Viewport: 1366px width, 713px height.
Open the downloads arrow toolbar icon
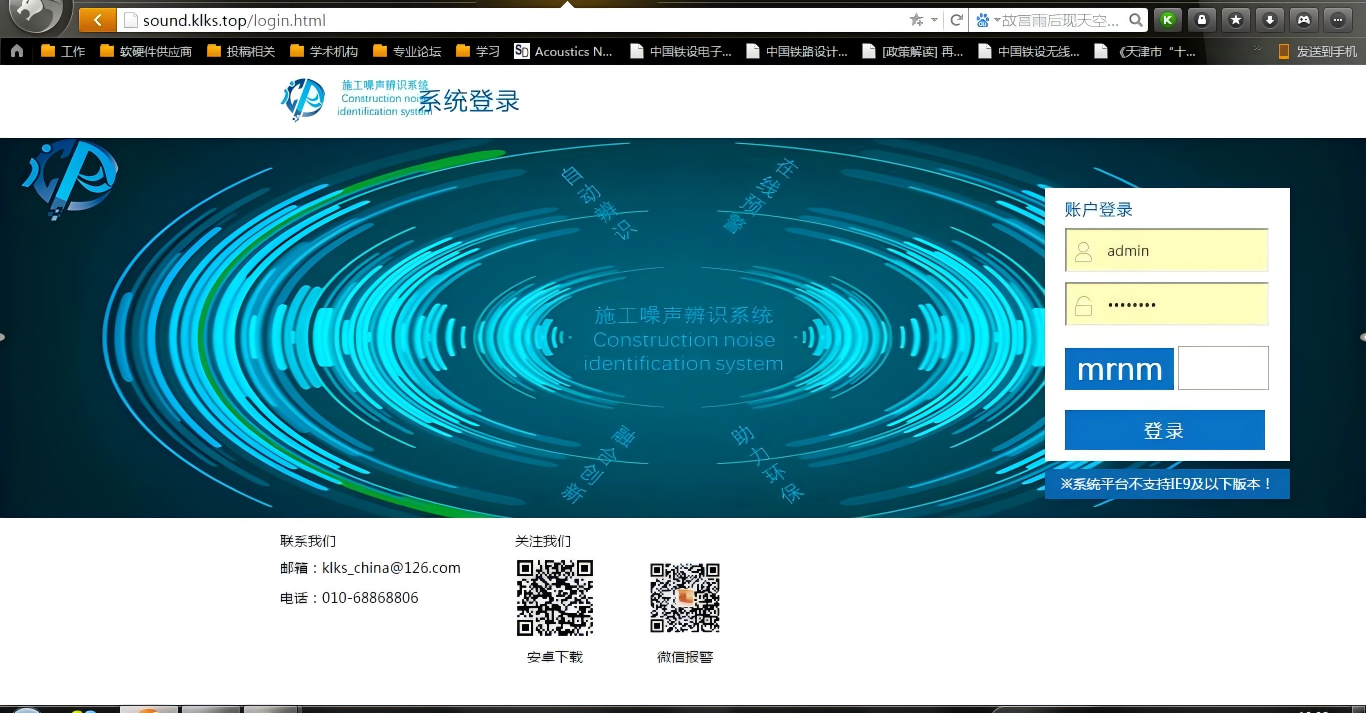(x=1269, y=20)
